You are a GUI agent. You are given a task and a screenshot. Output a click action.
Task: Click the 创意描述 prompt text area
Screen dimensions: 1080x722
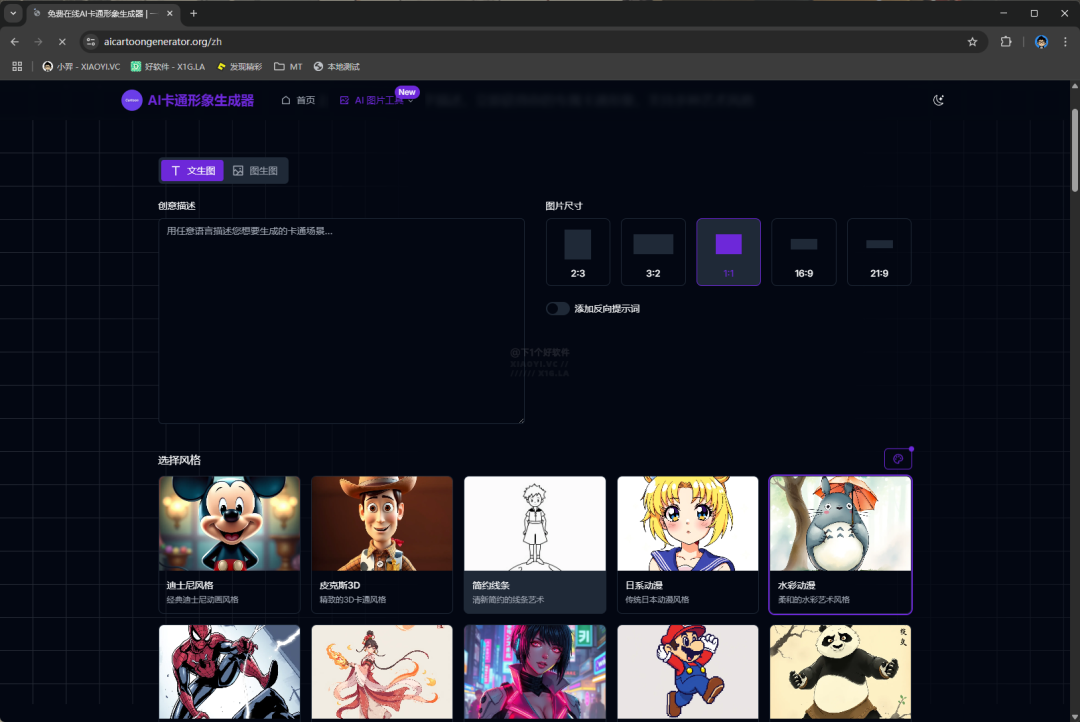tap(341, 320)
